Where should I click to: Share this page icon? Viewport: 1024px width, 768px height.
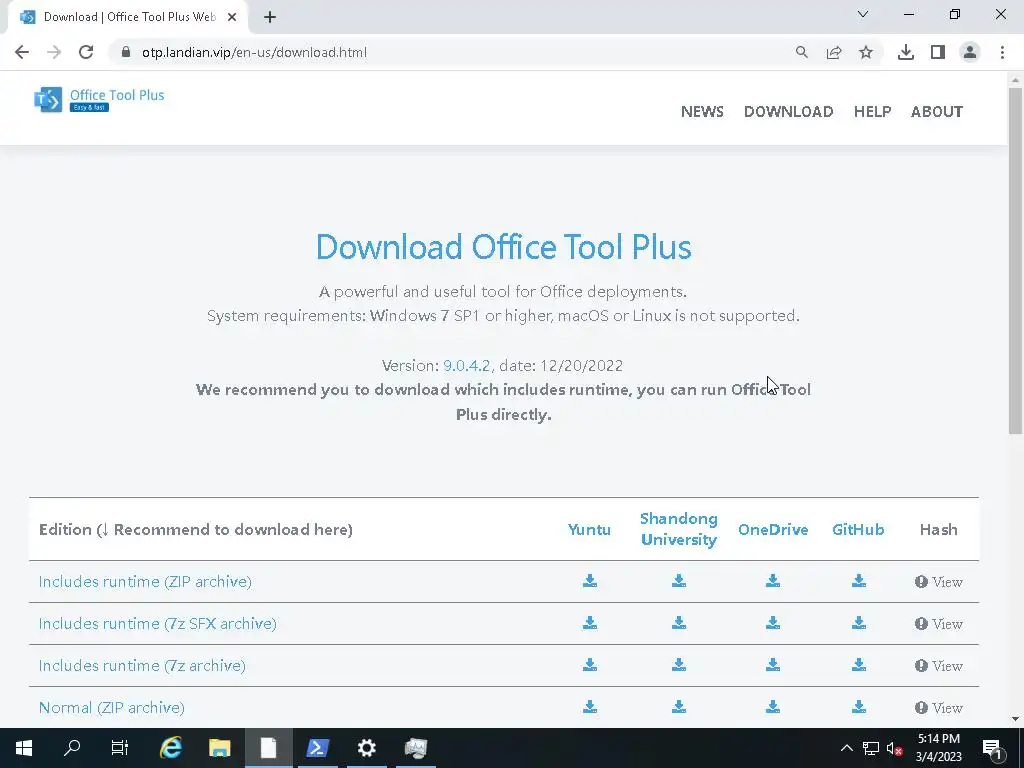[834, 52]
